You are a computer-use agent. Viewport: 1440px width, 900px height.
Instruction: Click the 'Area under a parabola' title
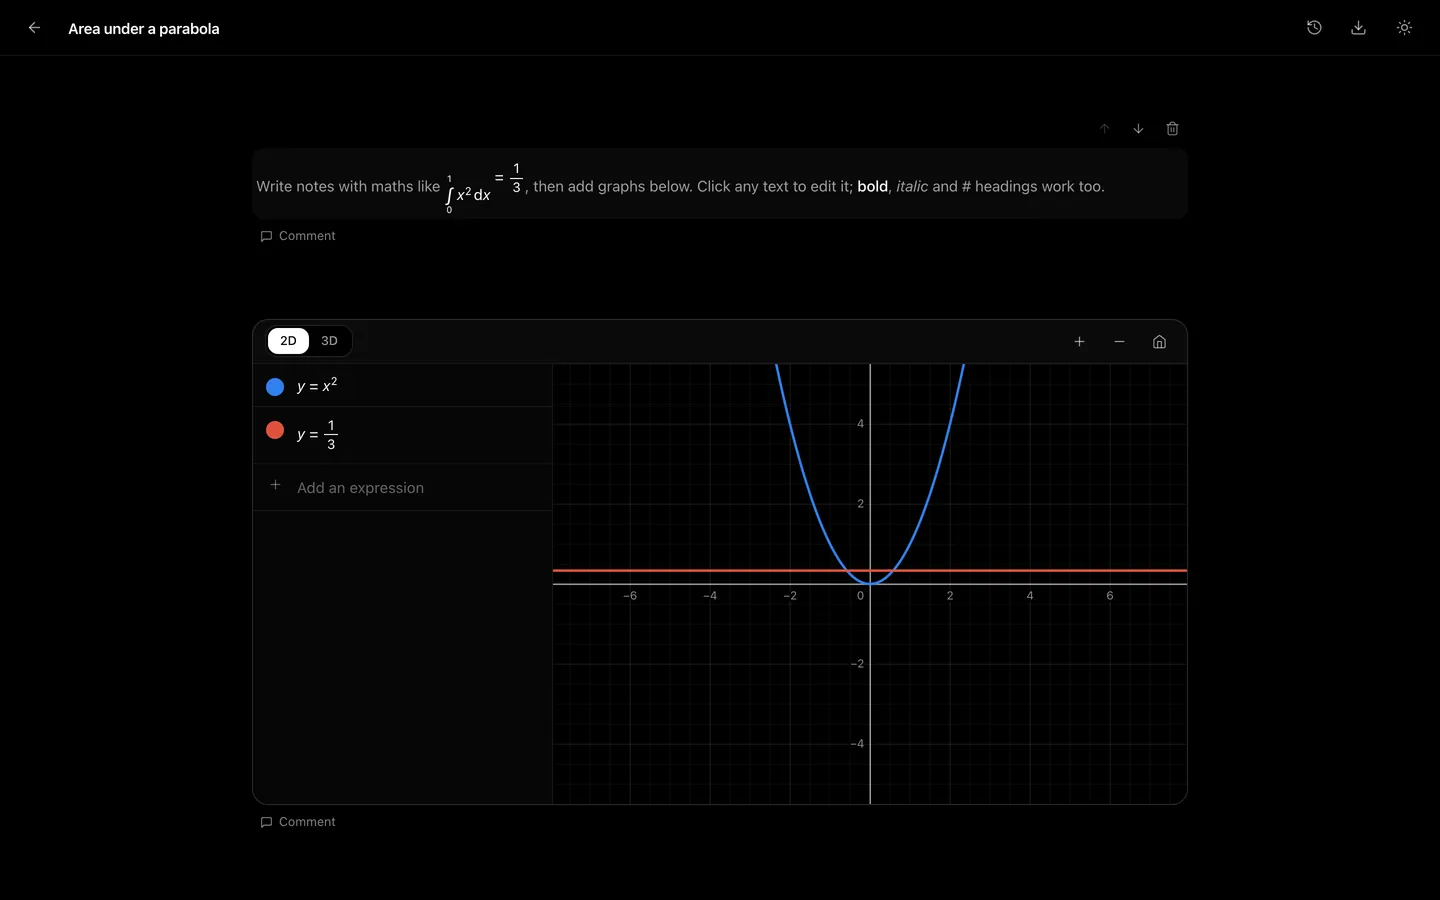(x=144, y=29)
